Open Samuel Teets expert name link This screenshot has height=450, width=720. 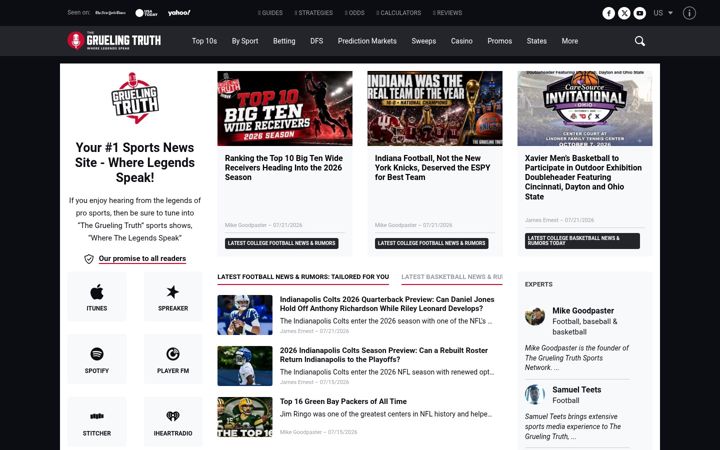pos(577,390)
